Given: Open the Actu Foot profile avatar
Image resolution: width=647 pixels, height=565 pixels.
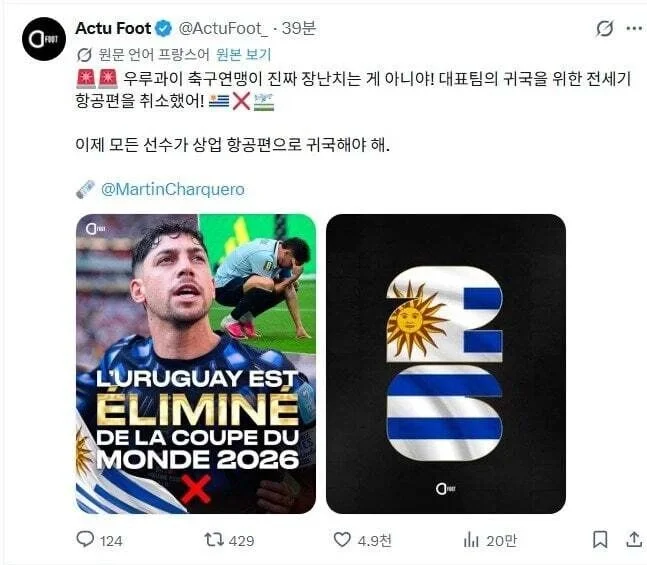Looking at the screenshot, I should tap(43, 39).
